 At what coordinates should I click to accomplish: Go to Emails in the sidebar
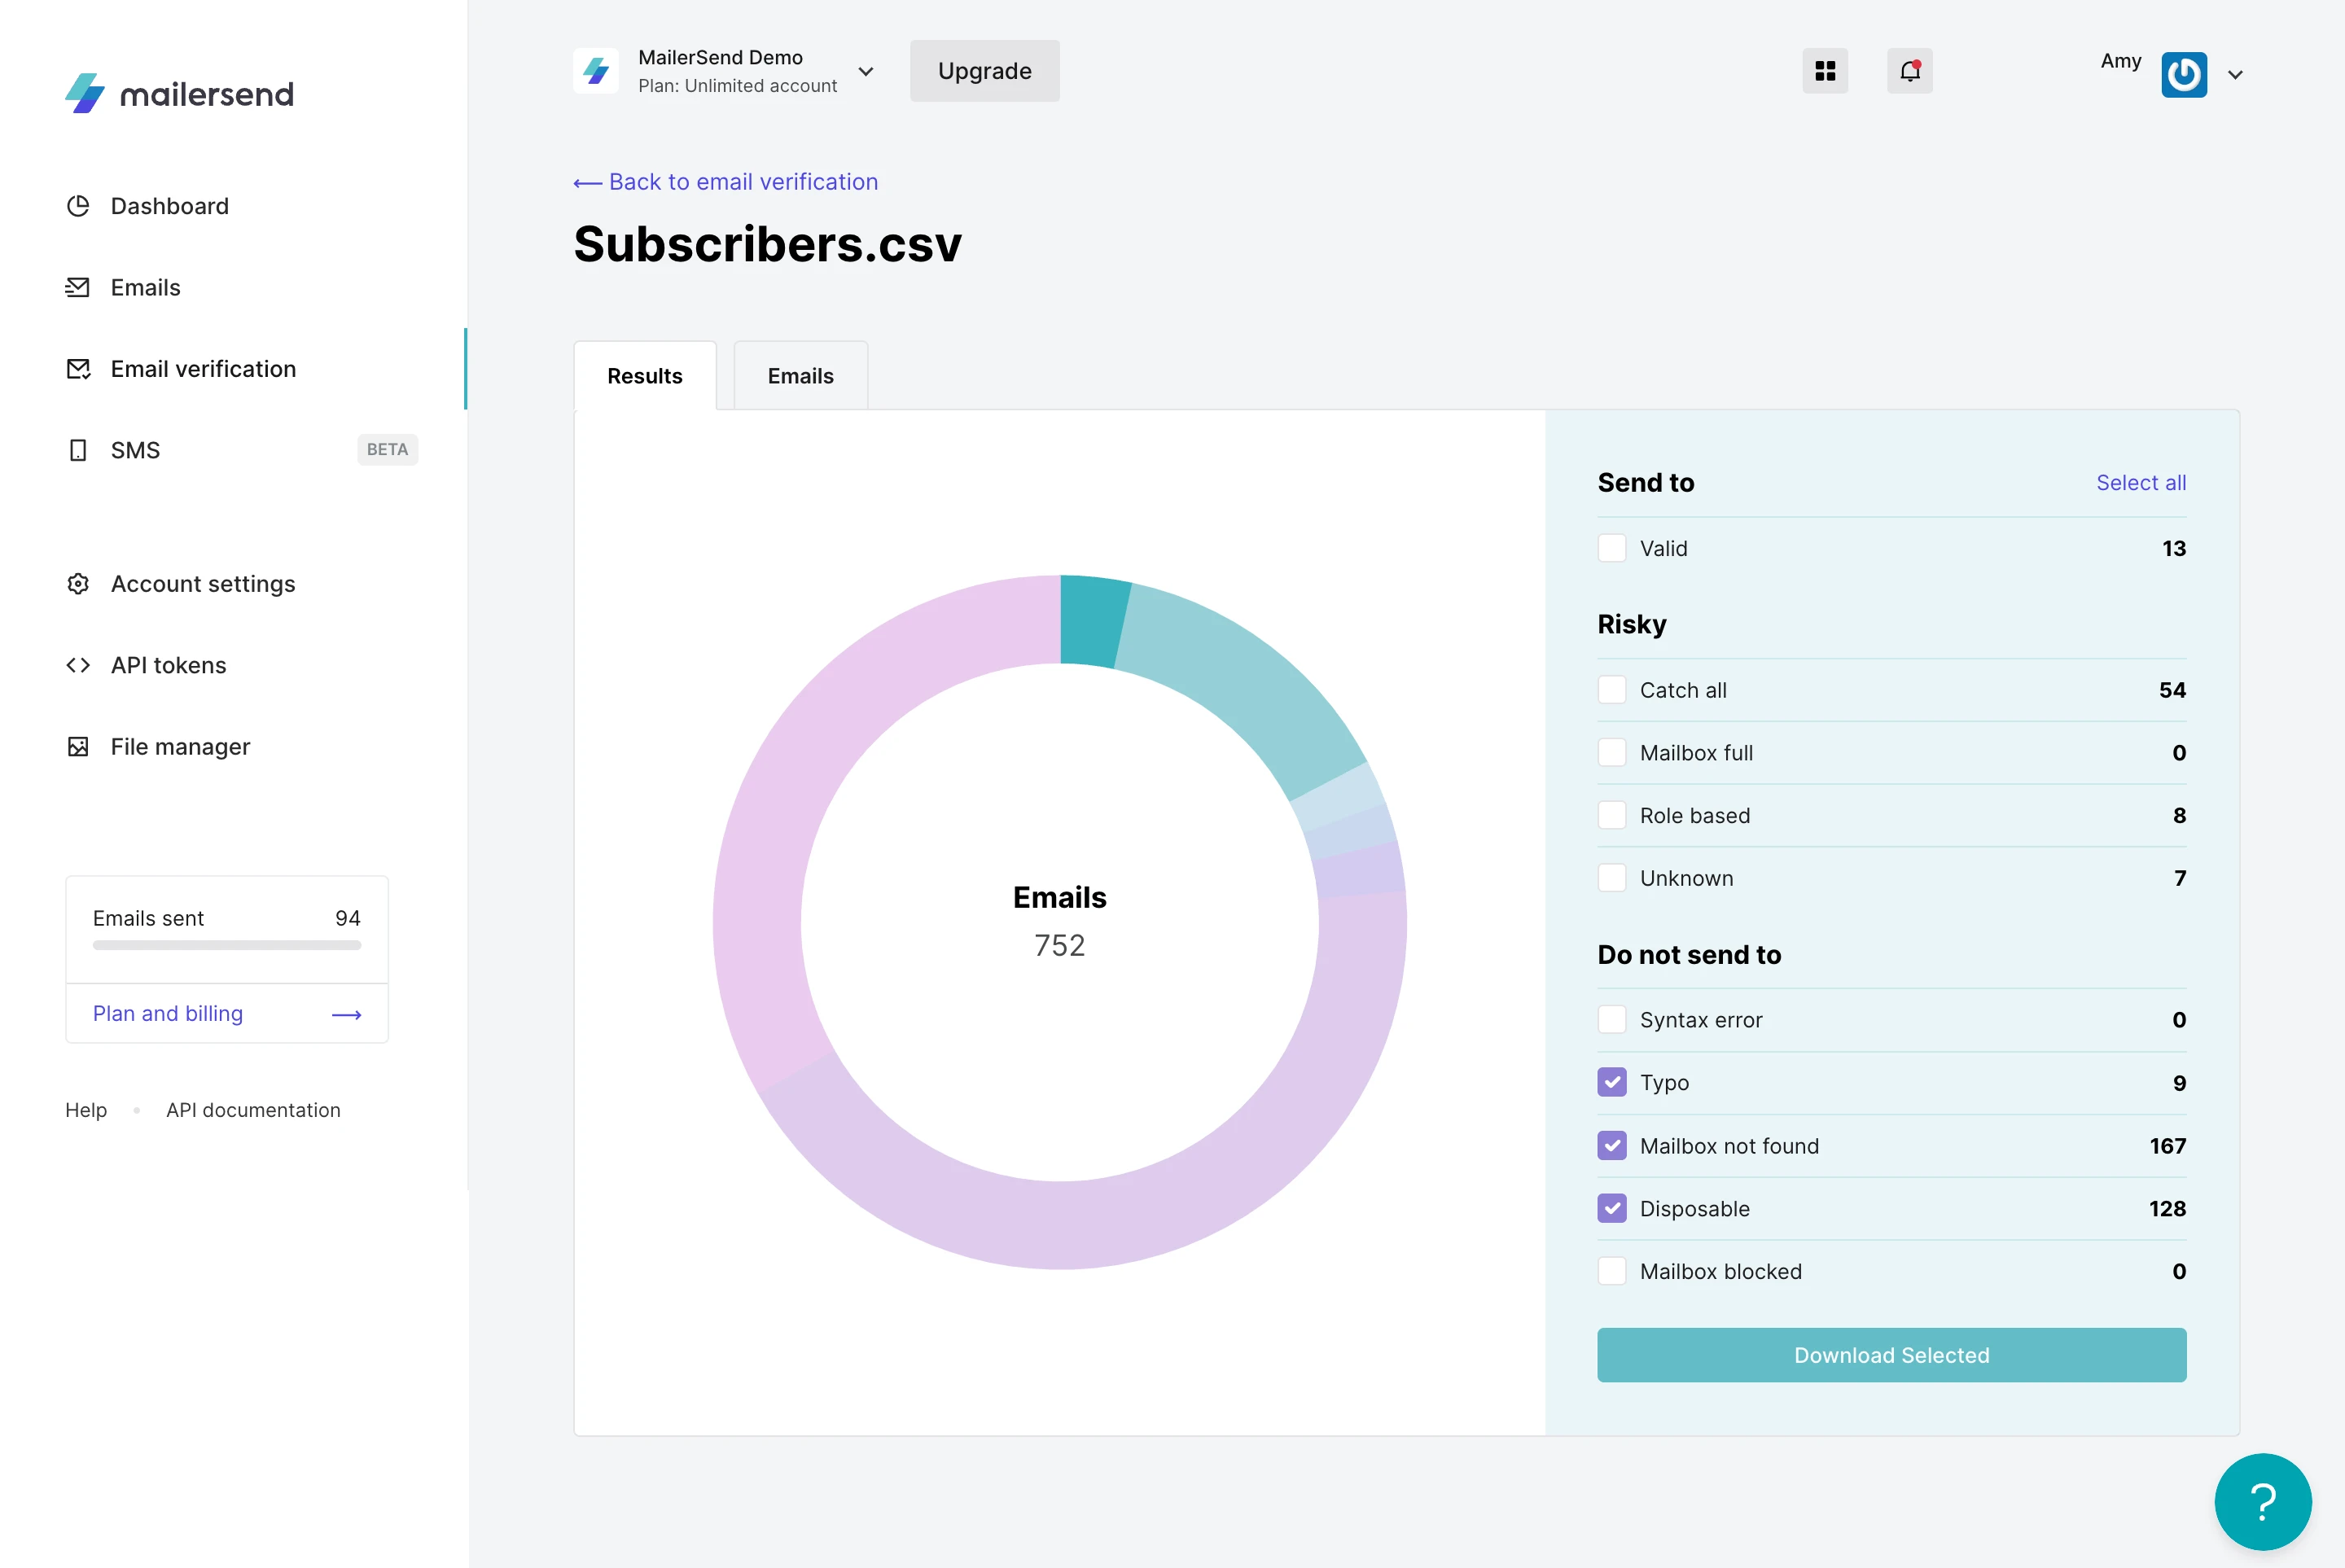(x=145, y=288)
